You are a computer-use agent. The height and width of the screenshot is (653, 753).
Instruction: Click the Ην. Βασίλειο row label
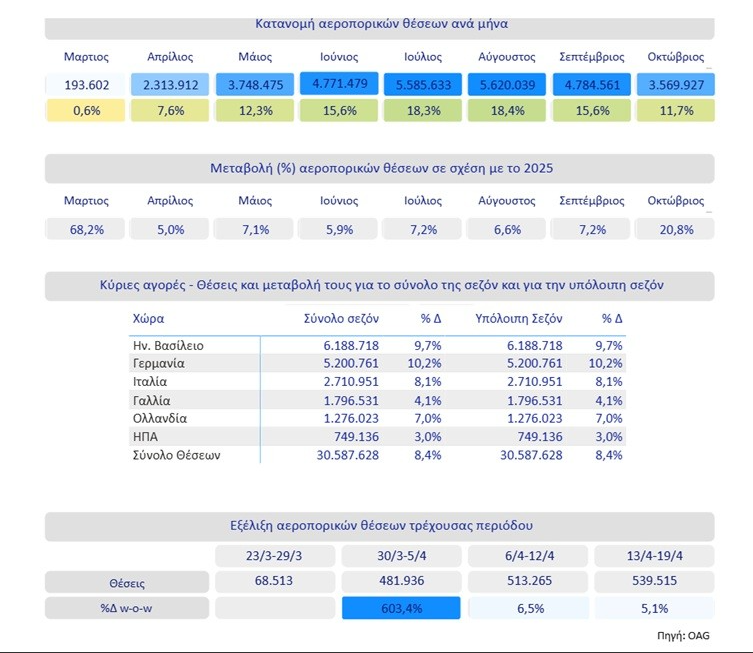tap(170, 344)
